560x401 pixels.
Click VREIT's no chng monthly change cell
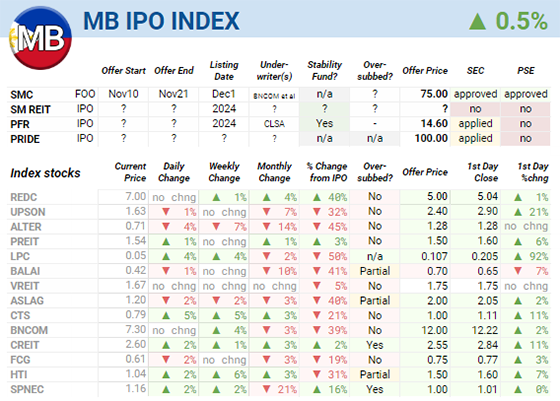click(x=274, y=286)
